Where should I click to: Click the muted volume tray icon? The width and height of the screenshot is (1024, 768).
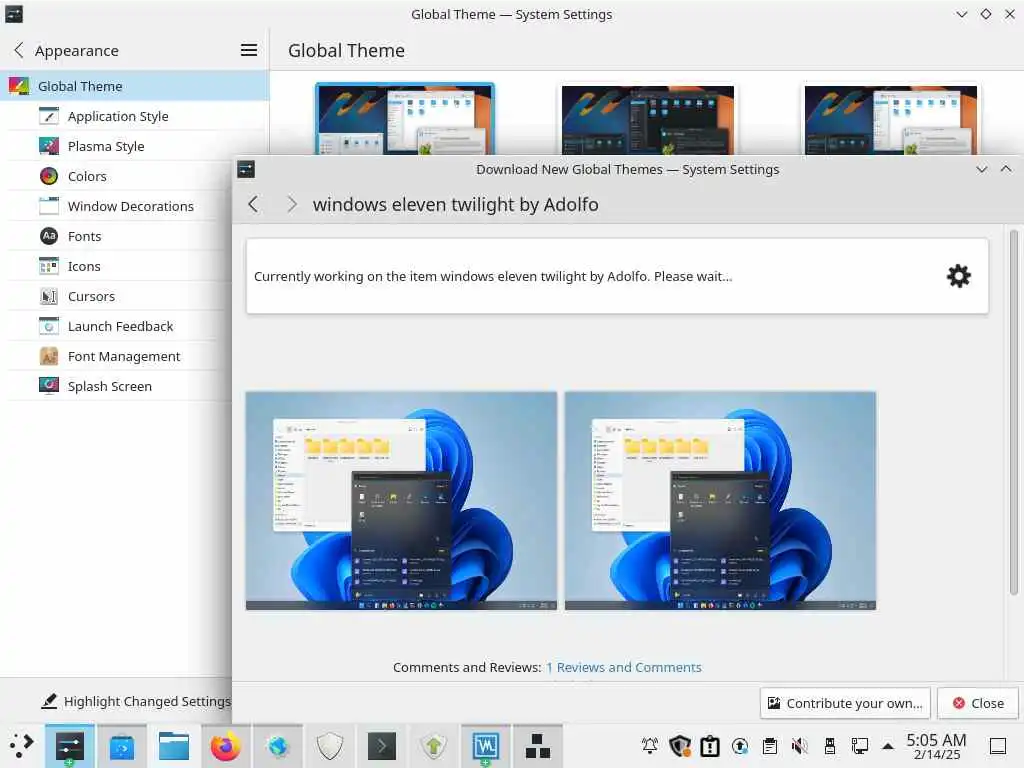[799, 745]
